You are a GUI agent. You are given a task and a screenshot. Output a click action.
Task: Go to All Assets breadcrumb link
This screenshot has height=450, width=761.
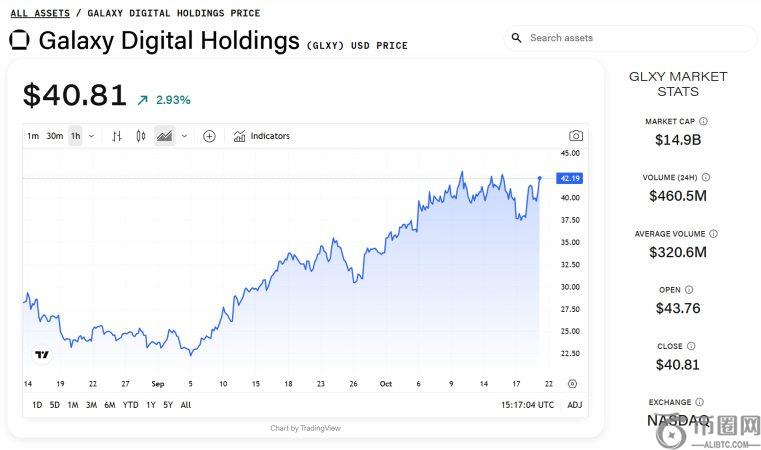point(40,13)
